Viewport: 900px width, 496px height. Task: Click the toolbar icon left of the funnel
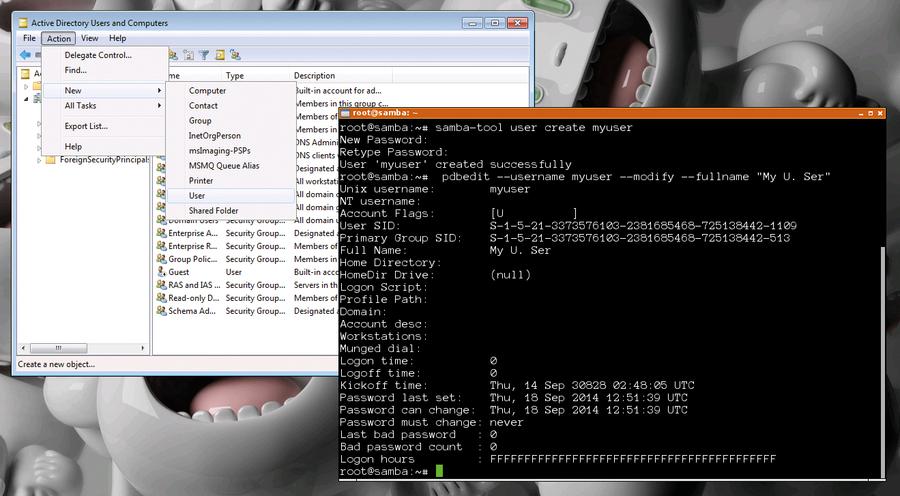tap(188, 55)
